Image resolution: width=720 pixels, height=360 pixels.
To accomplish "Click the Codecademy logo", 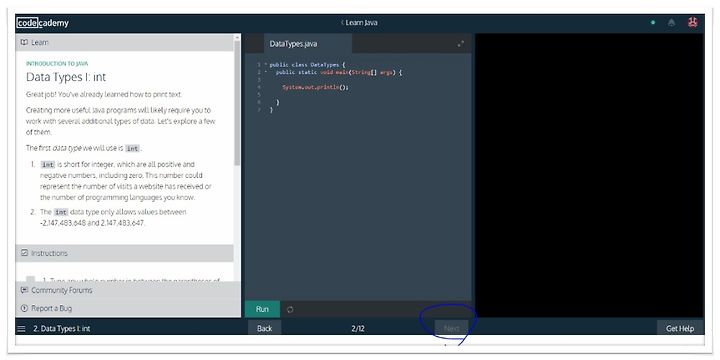I will click(42, 22).
